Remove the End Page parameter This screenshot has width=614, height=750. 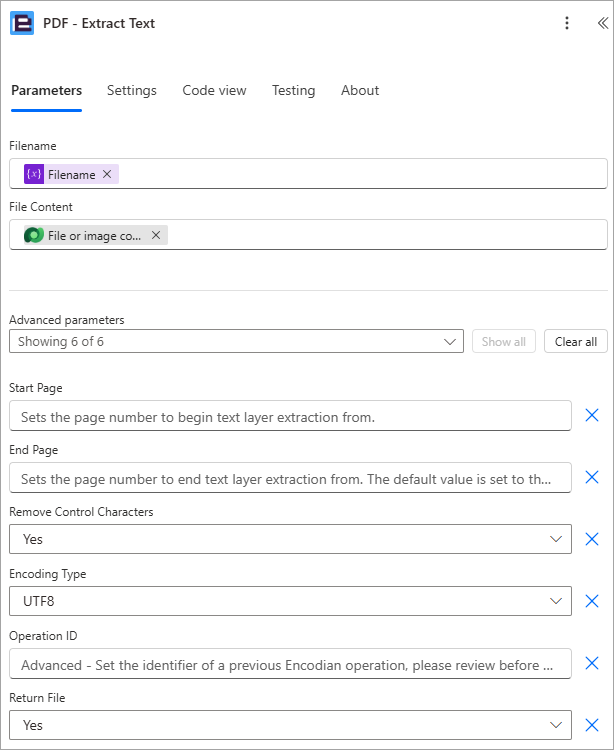point(592,477)
